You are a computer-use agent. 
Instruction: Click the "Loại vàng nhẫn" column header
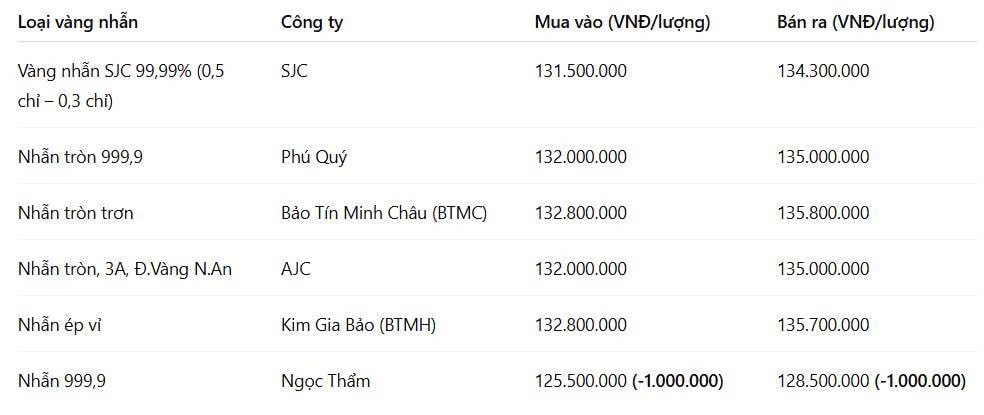[x=78, y=22]
